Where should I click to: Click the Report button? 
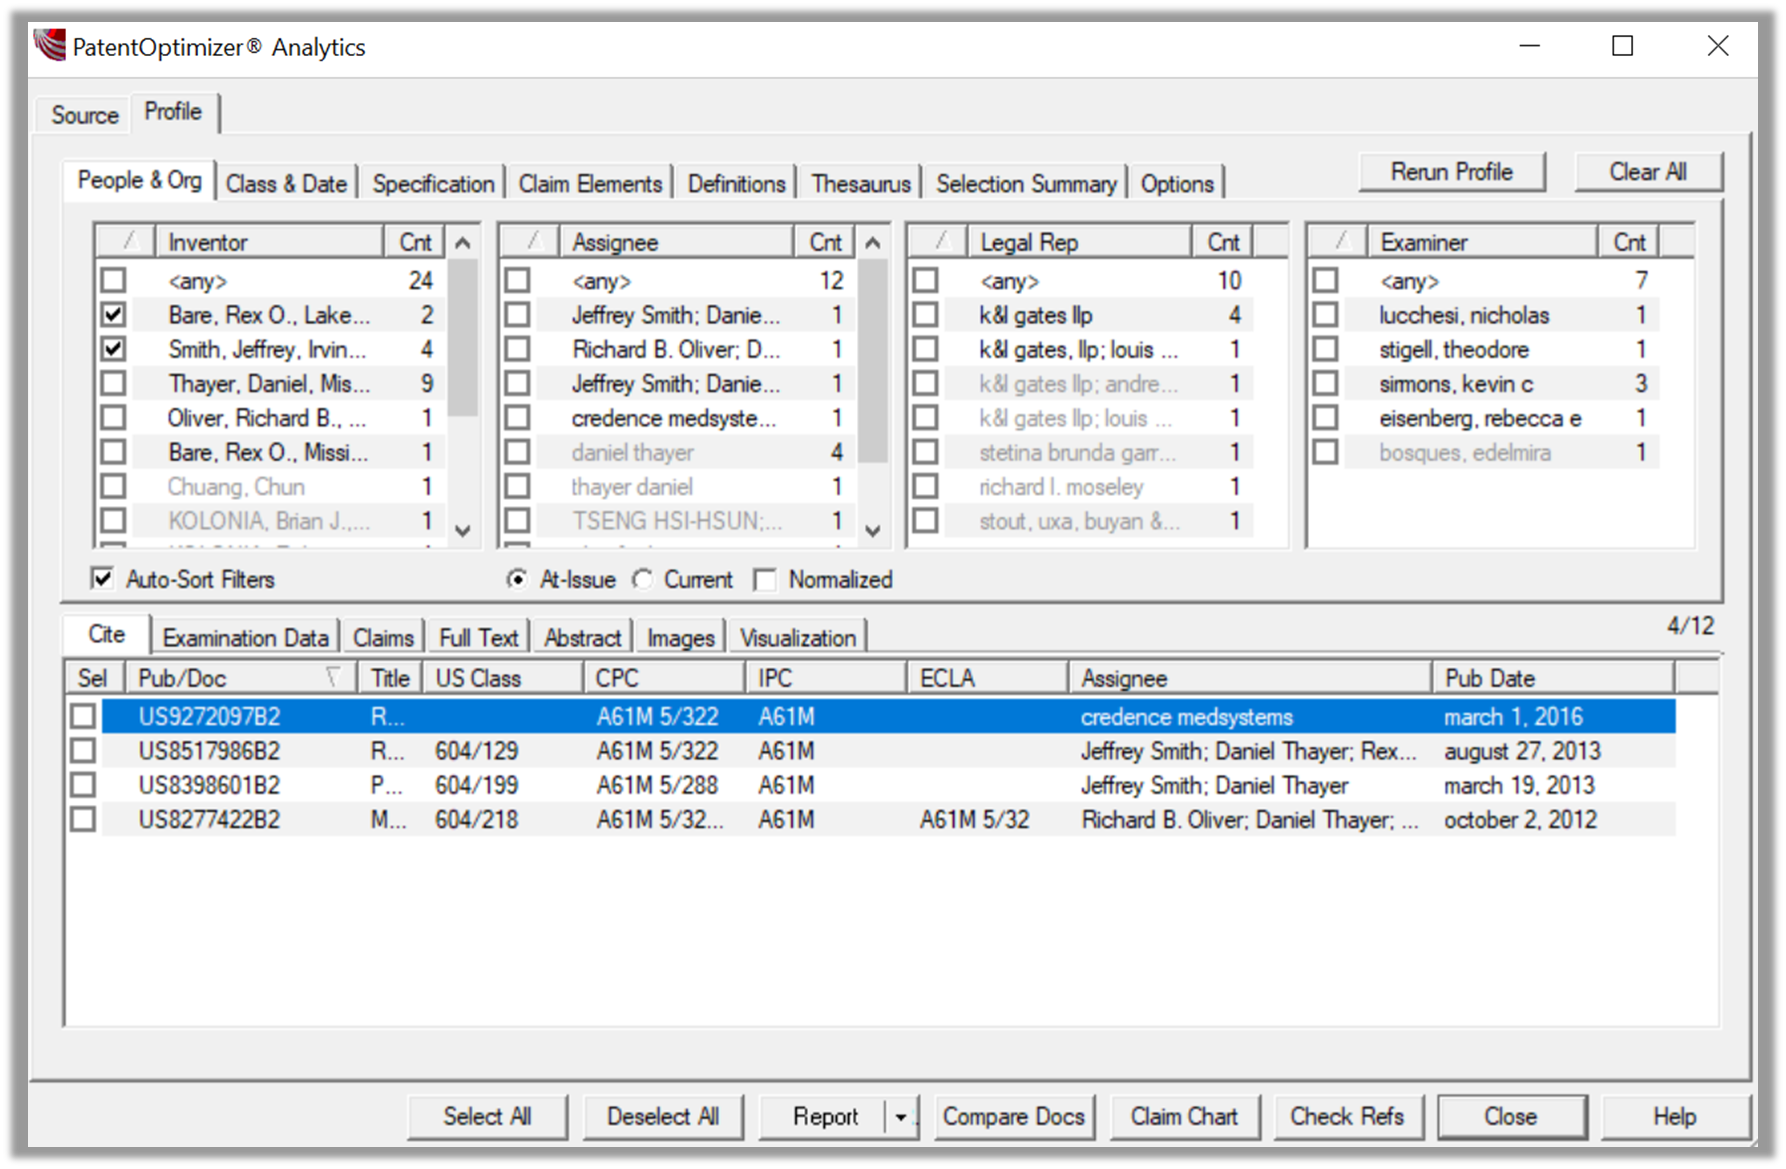(825, 1117)
